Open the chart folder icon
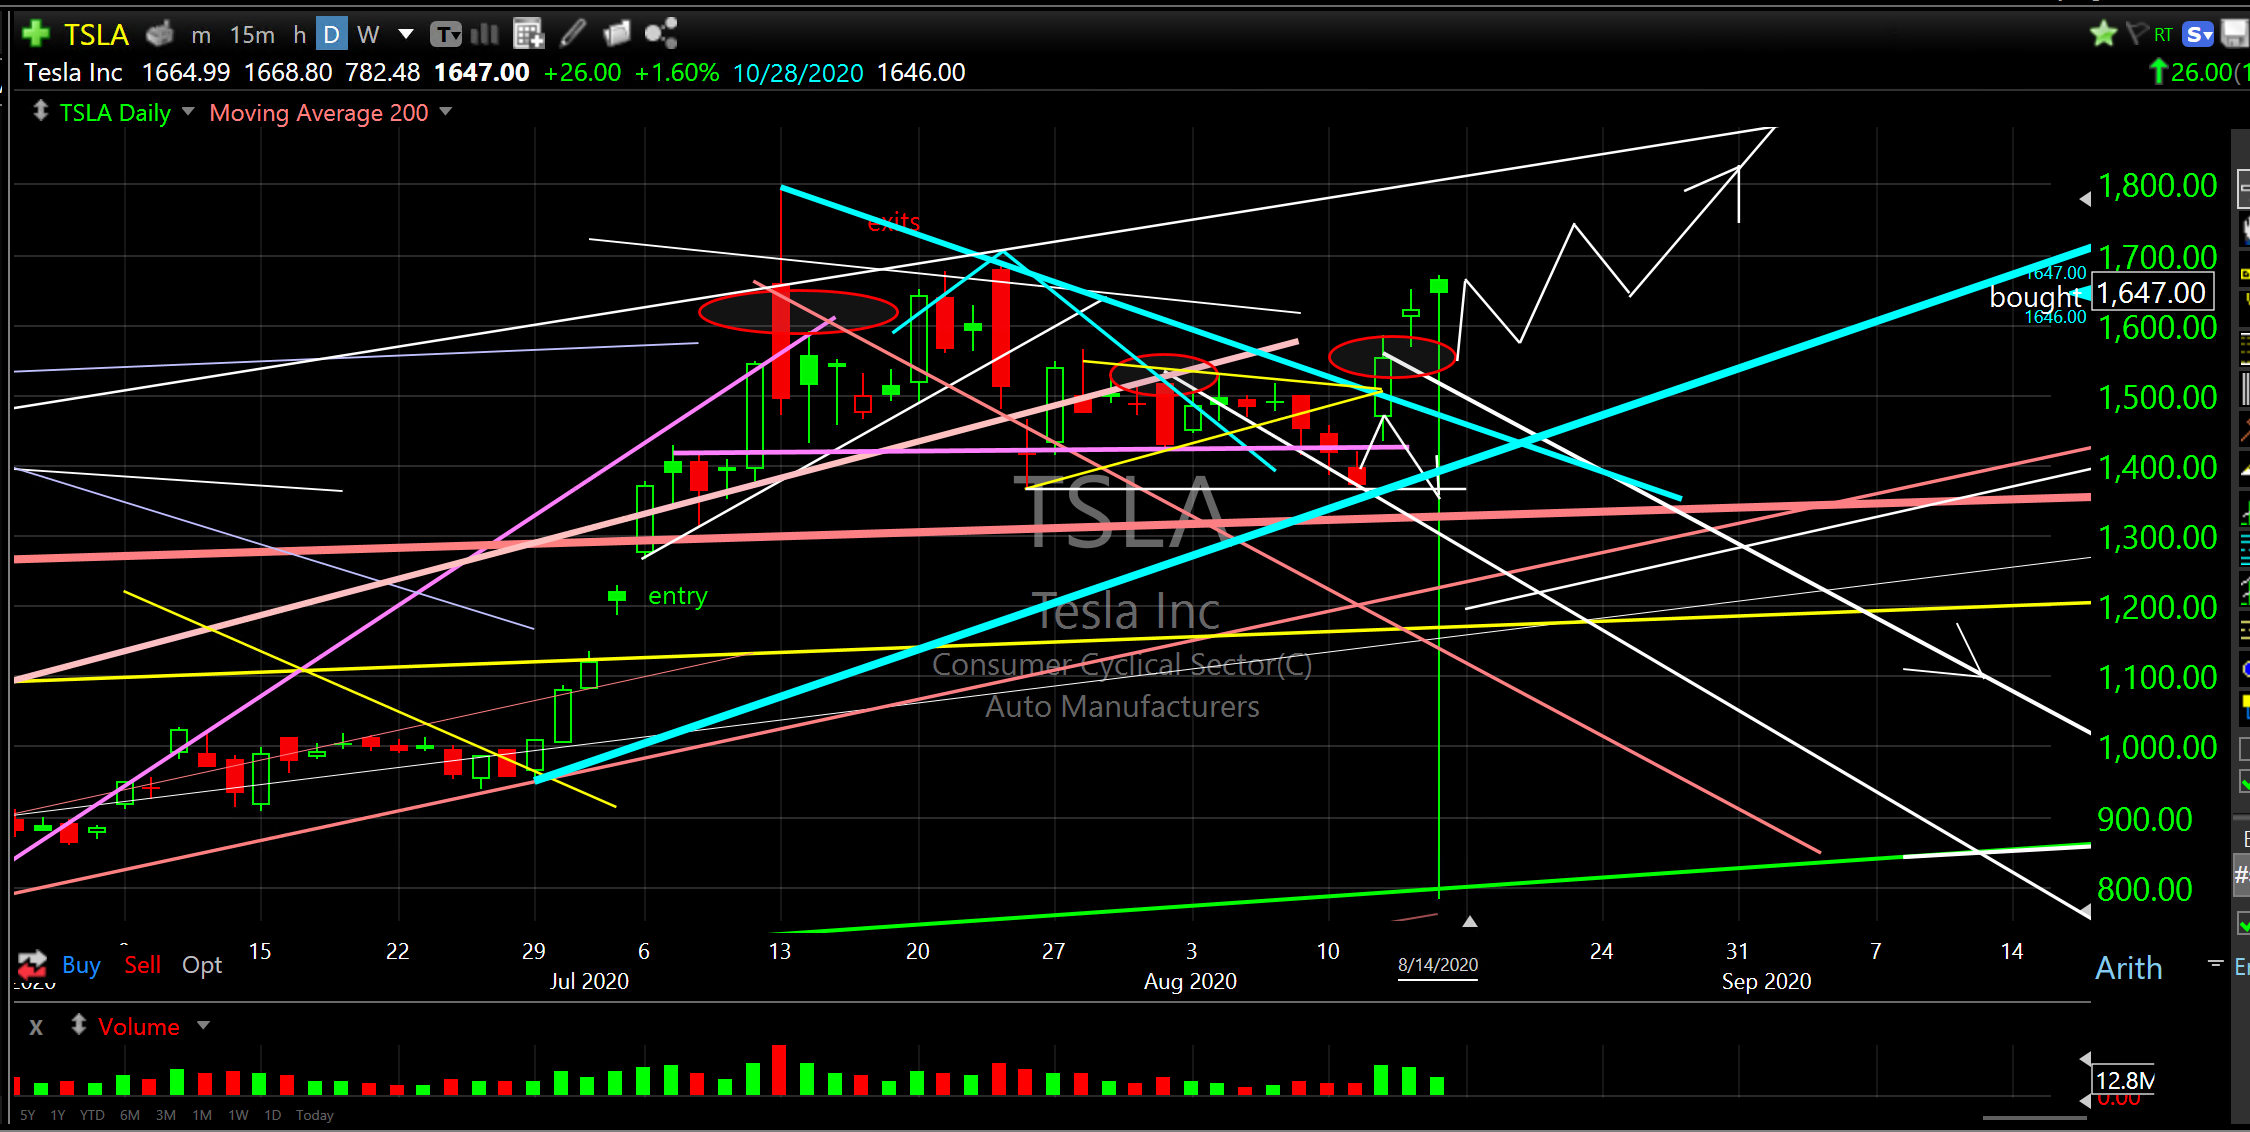Screen dimensions: 2250x1132 coord(617,34)
